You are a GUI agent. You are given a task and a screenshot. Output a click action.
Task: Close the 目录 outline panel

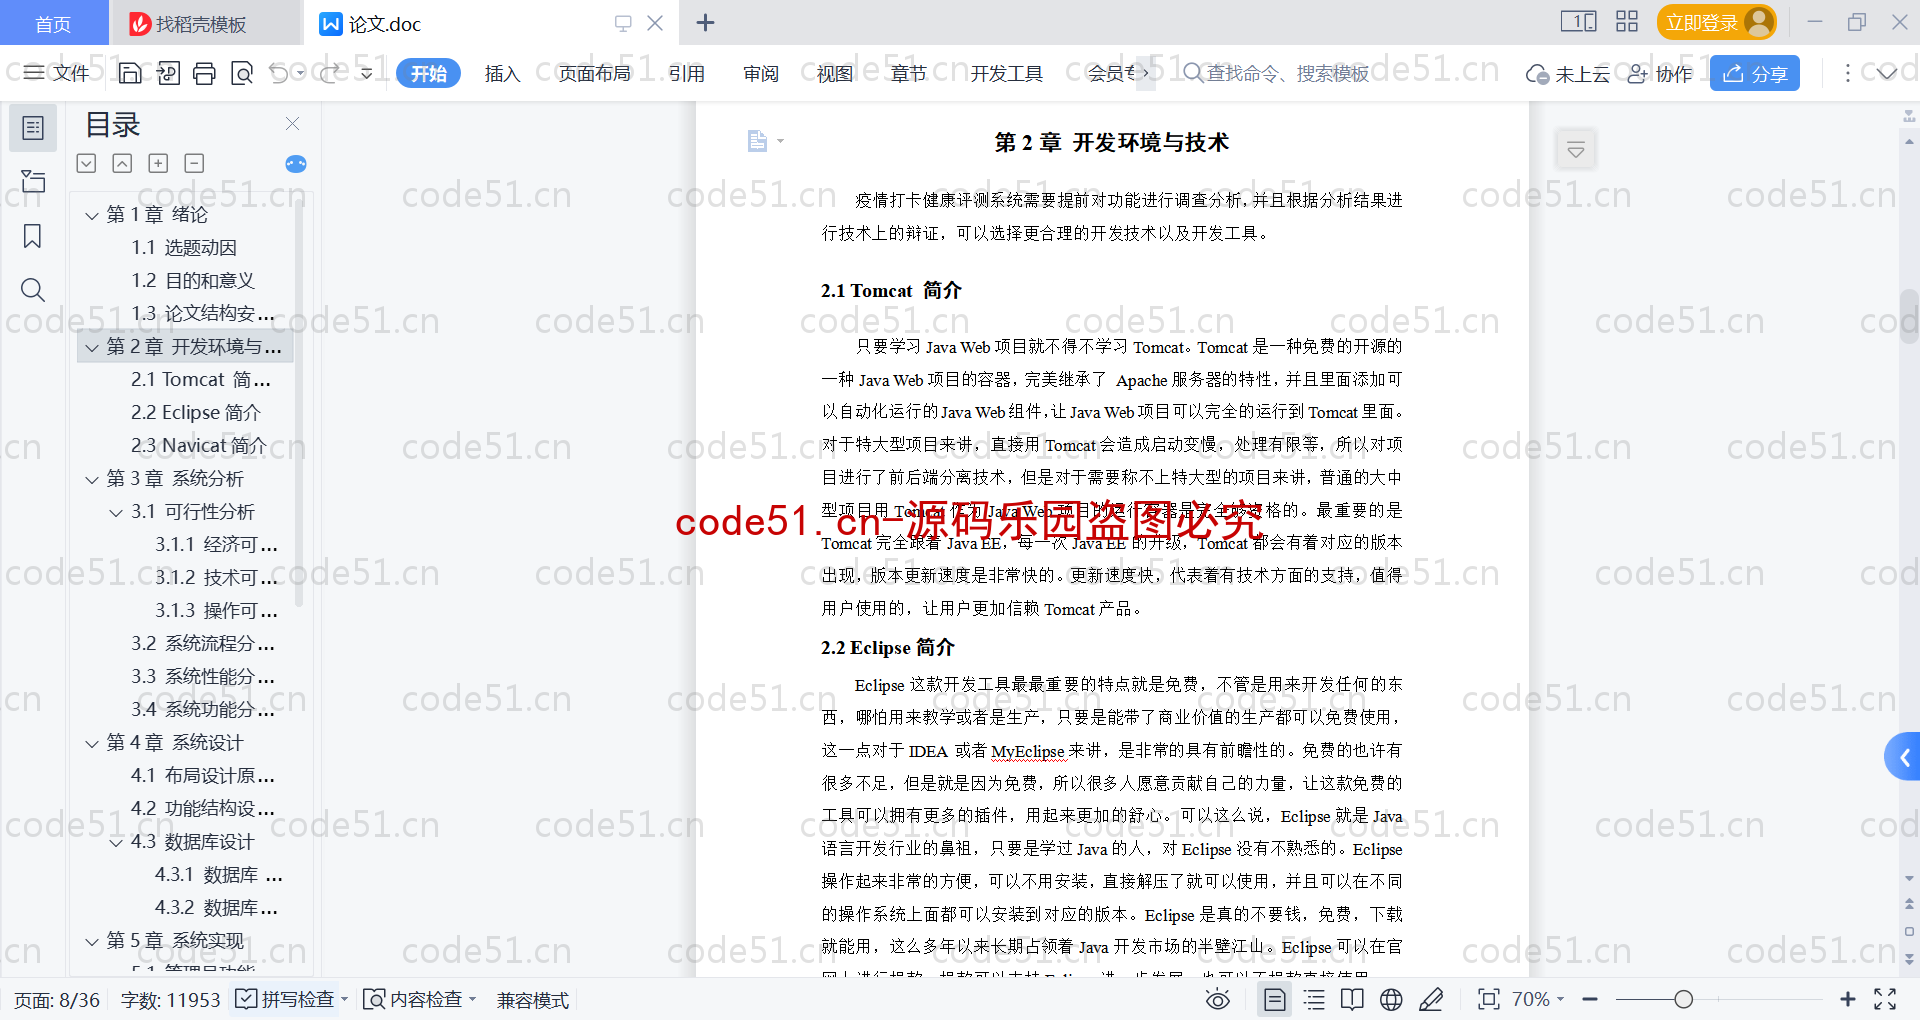pos(292,123)
